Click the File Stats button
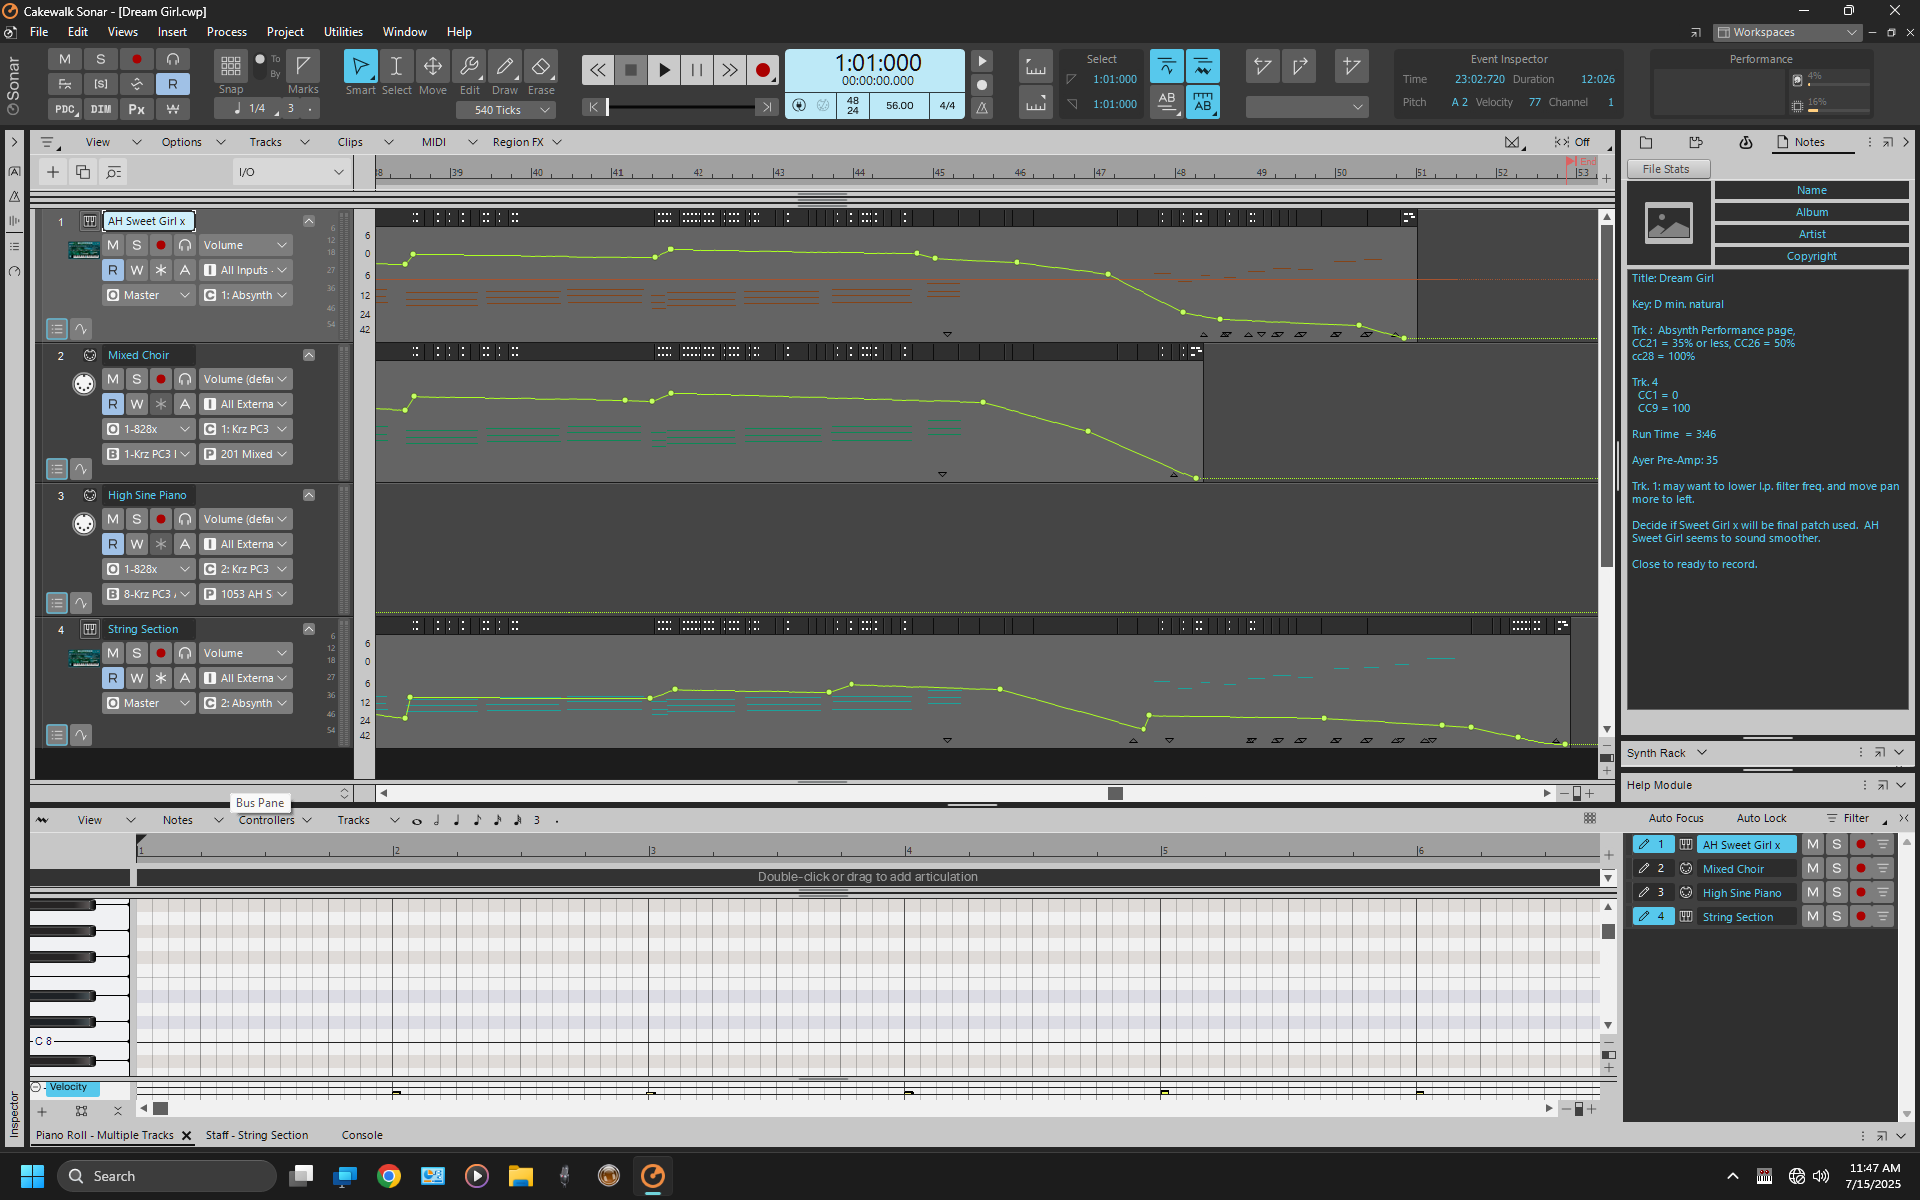 1666,169
